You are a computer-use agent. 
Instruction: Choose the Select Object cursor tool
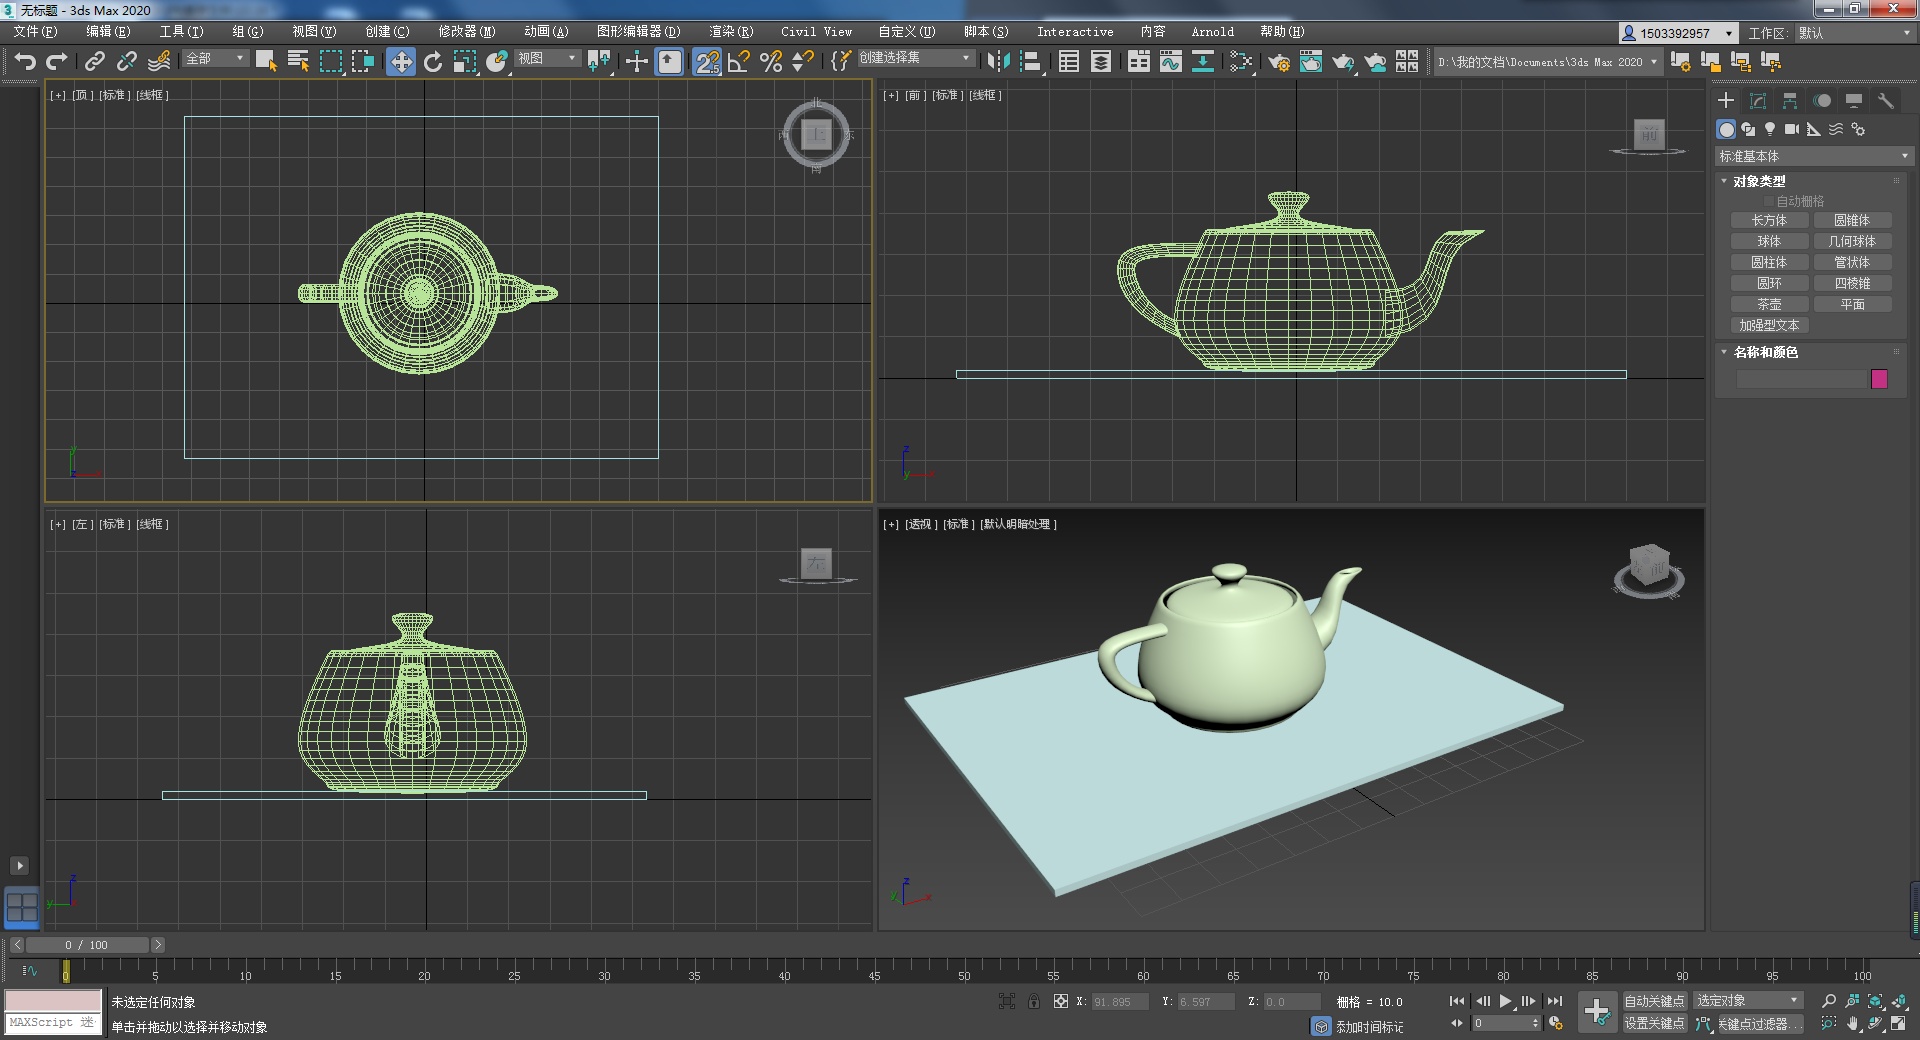(266, 62)
